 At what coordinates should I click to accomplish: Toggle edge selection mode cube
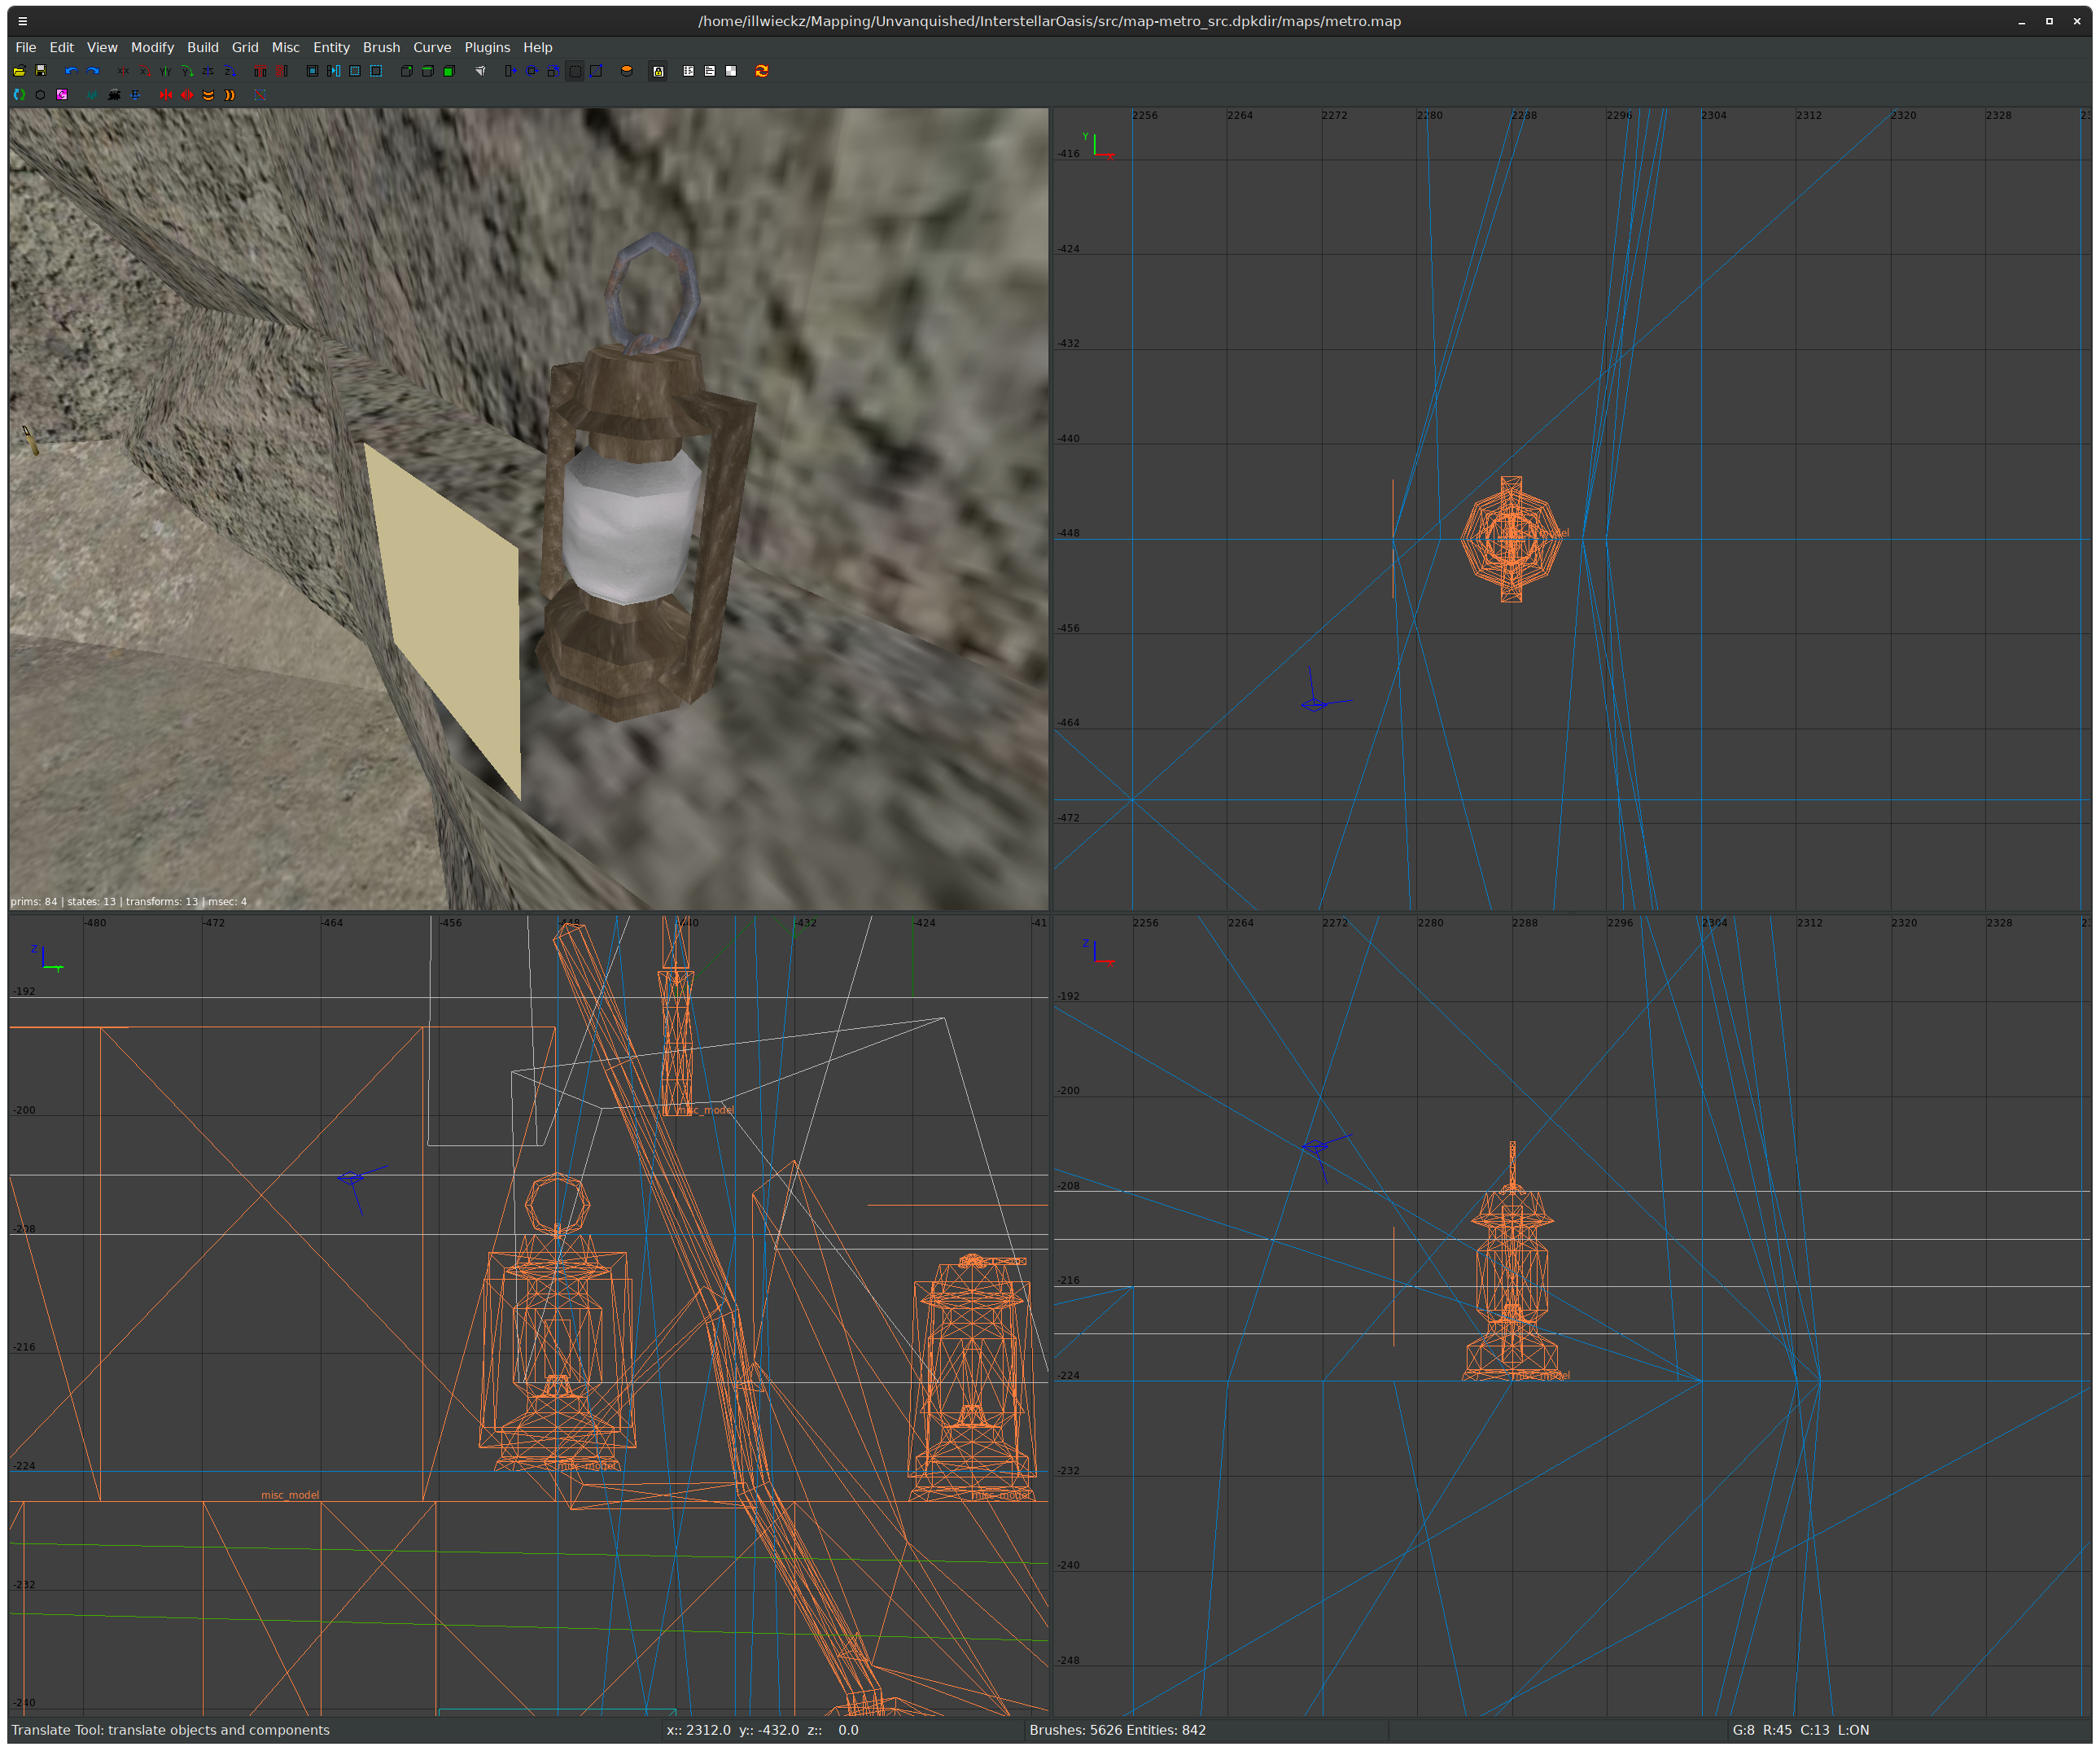coord(428,71)
